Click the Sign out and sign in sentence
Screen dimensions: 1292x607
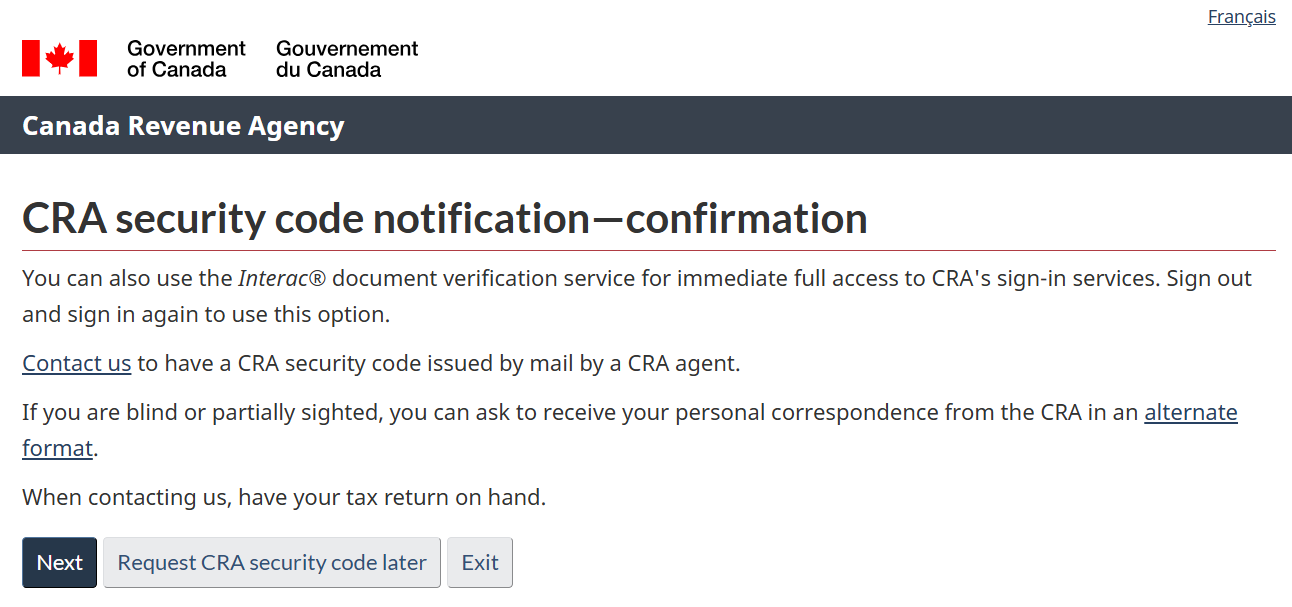click(205, 314)
